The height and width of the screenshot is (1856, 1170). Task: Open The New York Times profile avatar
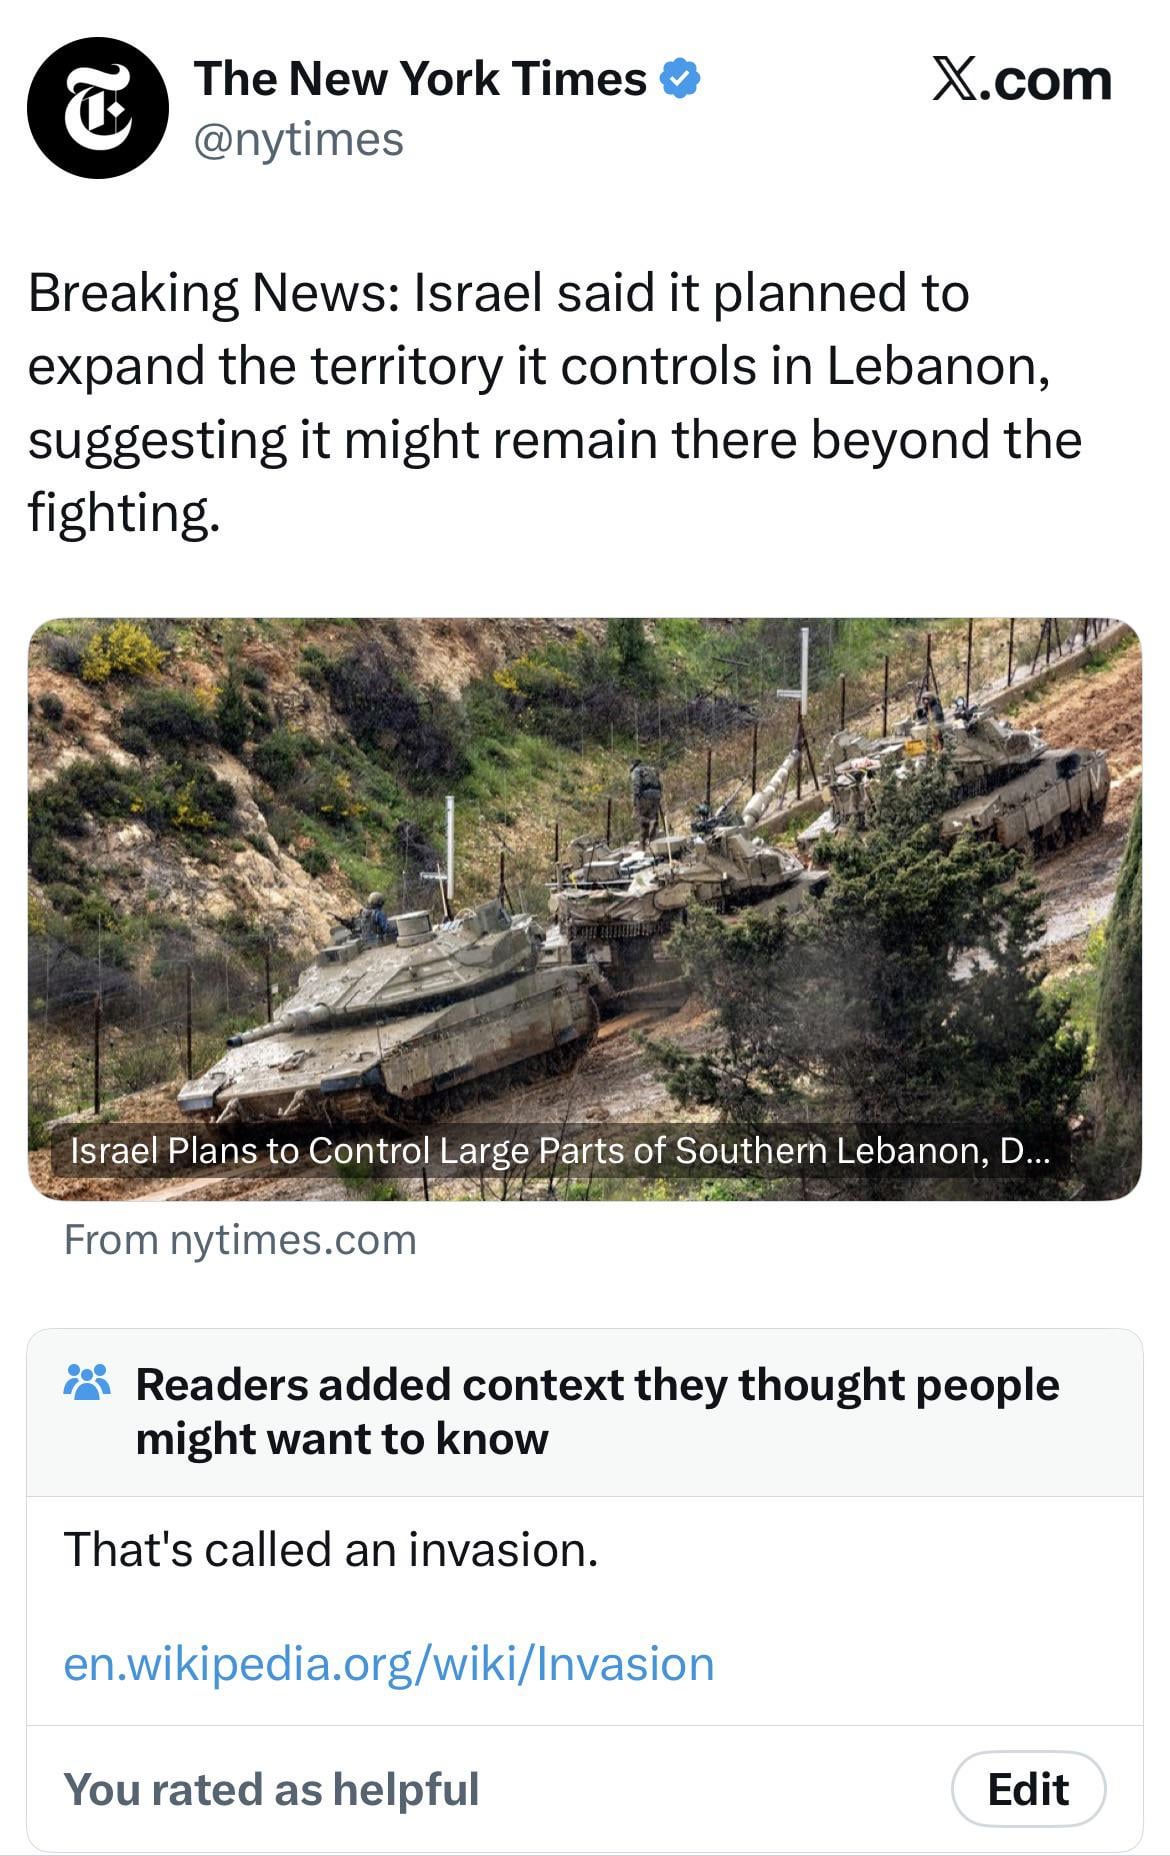click(98, 108)
